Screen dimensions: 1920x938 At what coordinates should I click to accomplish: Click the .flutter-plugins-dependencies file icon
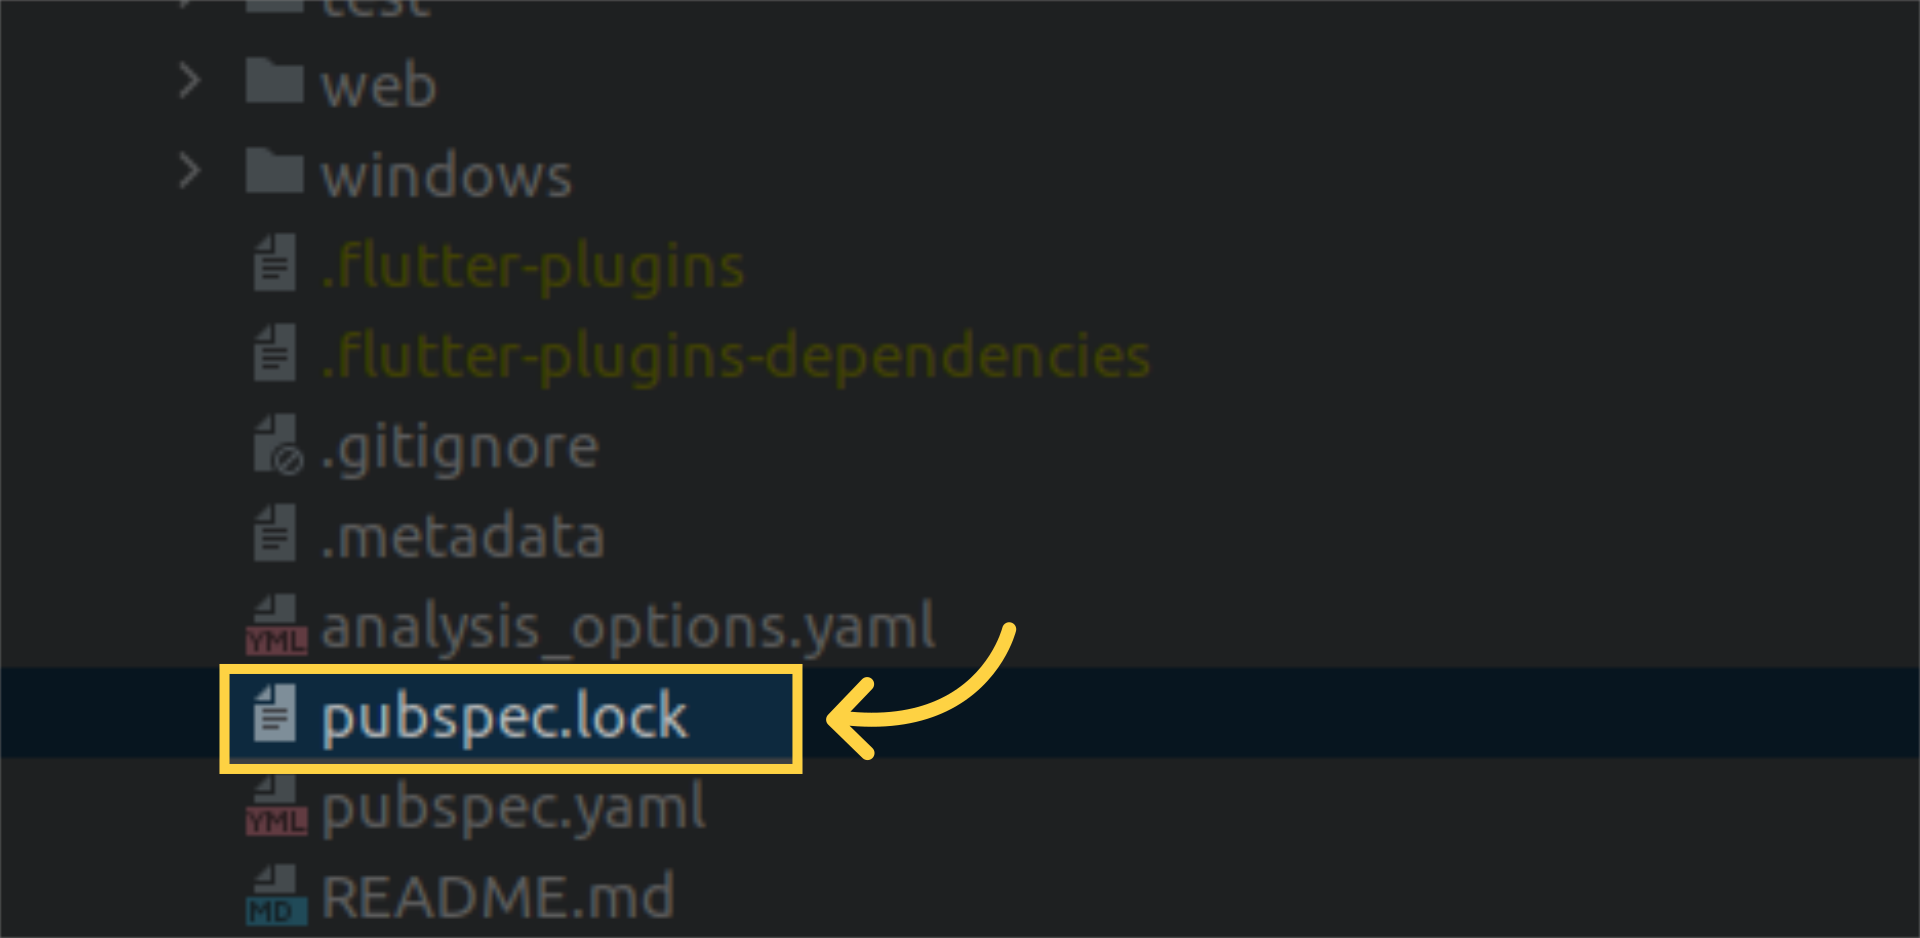point(274,353)
